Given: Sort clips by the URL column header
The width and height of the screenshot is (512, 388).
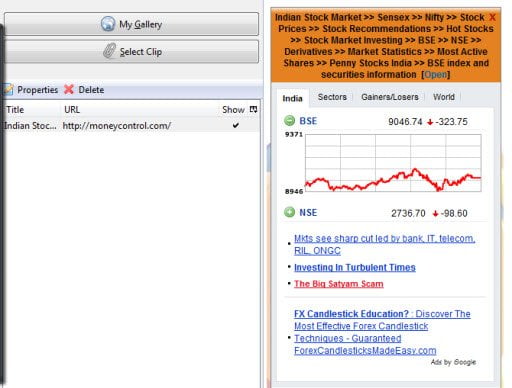Looking at the screenshot, I should 72,110.
